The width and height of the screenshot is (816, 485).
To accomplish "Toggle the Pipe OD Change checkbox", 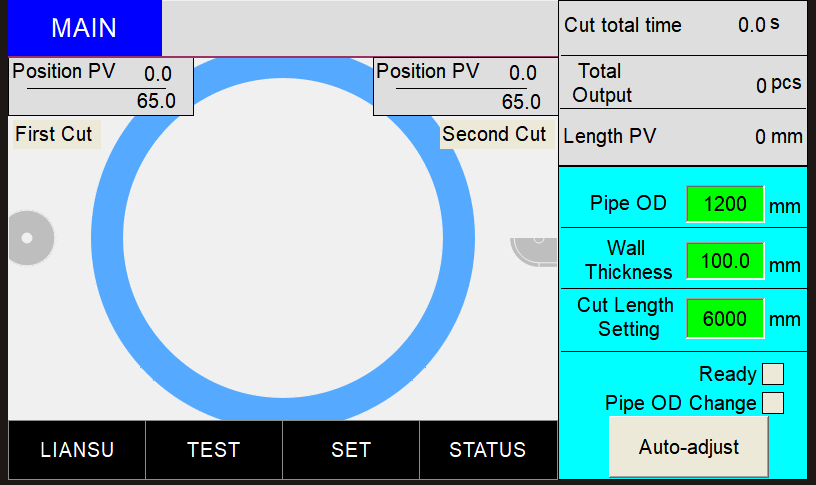I will tap(773, 403).
